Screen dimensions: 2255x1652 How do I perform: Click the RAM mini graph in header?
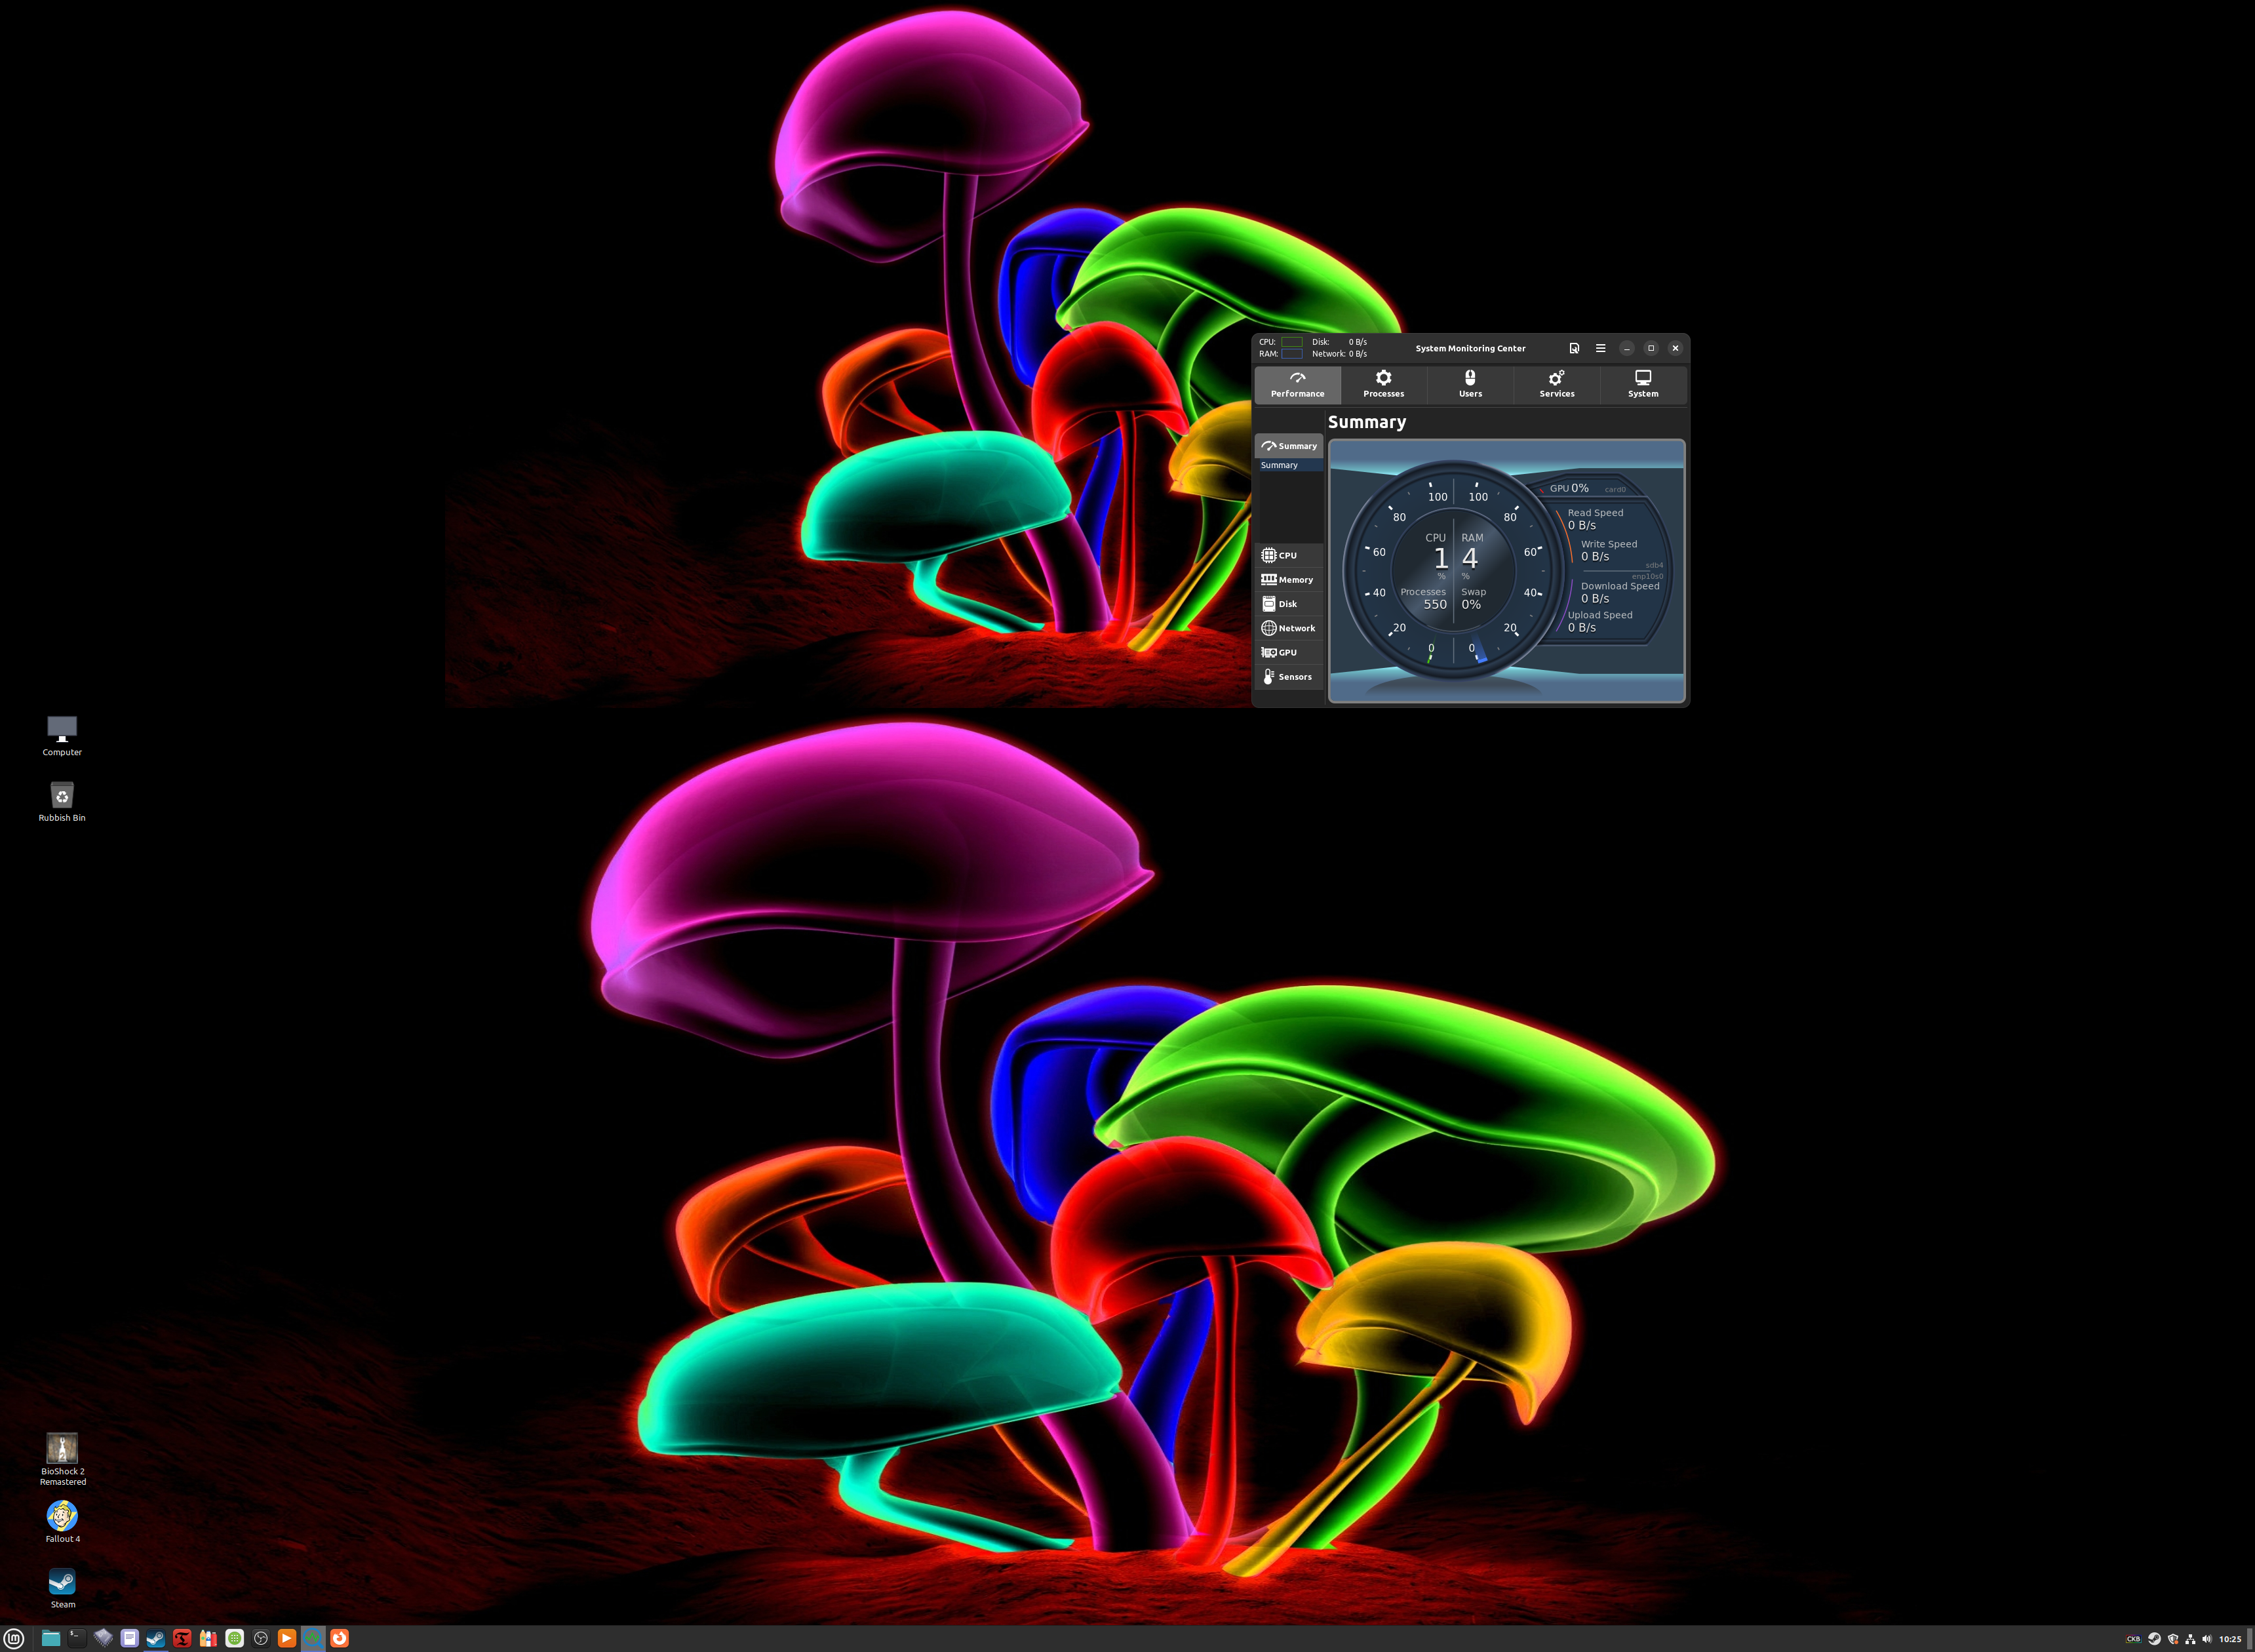(1292, 354)
